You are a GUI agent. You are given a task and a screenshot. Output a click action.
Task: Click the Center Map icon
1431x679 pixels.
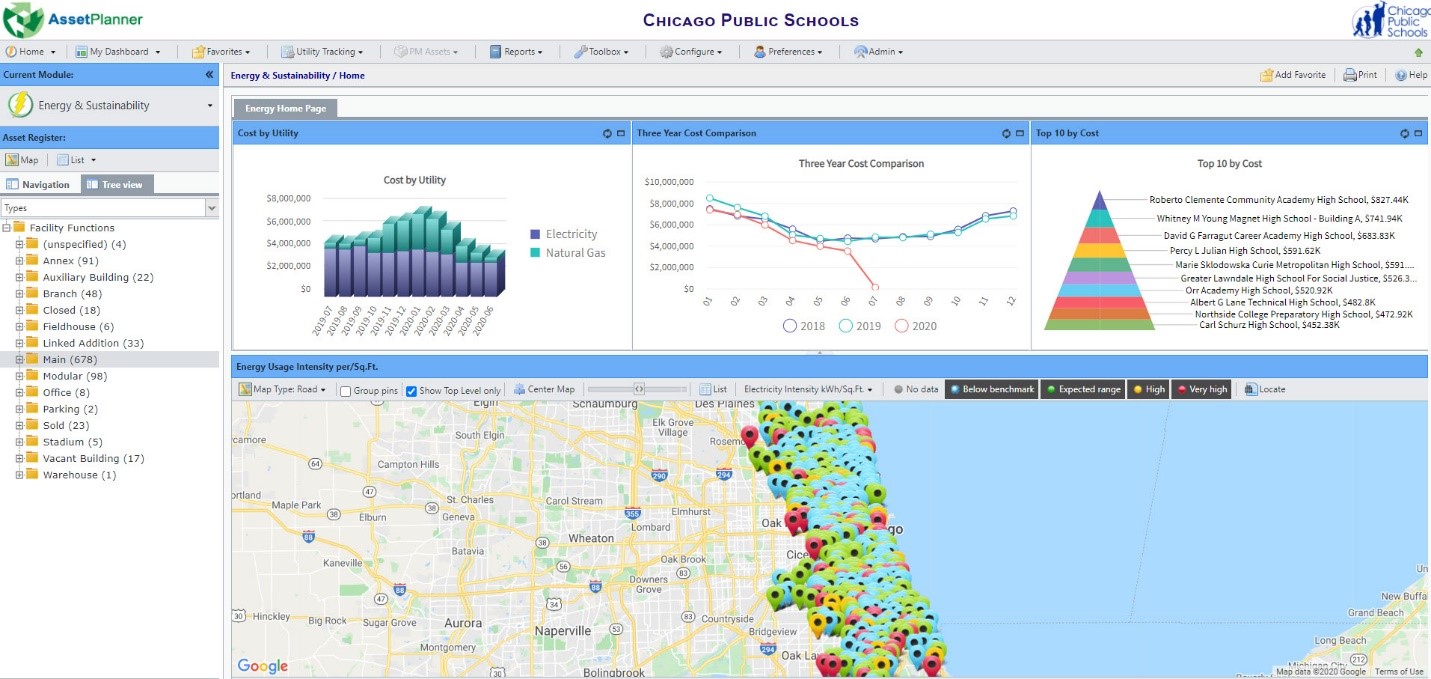point(519,389)
